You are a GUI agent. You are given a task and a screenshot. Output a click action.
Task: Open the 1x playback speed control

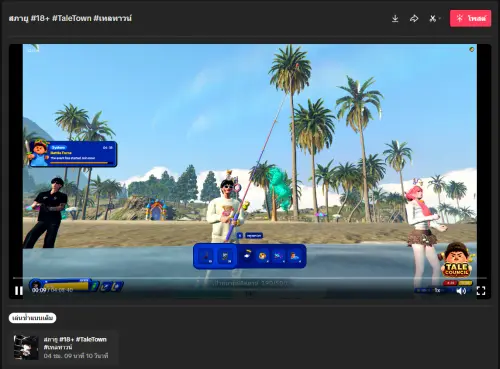click(x=437, y=291)
